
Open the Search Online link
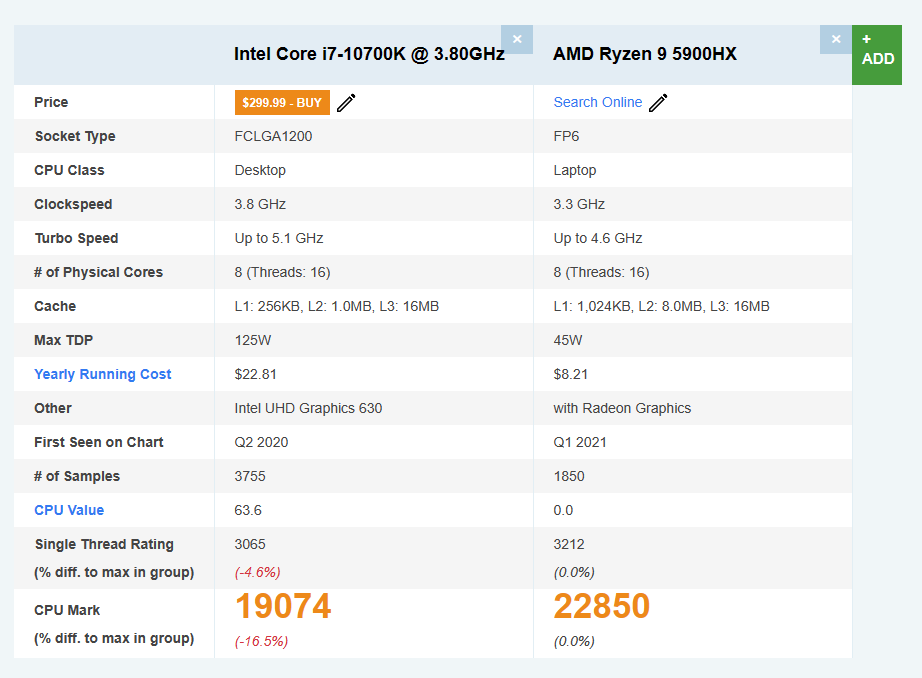tap(597, 102)
